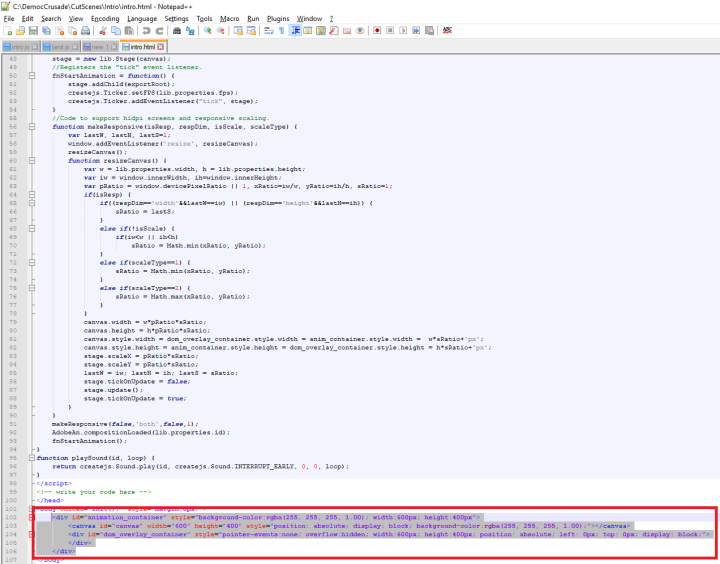720x564 pixels.
Task: Click the Save recorded macro icon
Action: 429,31
